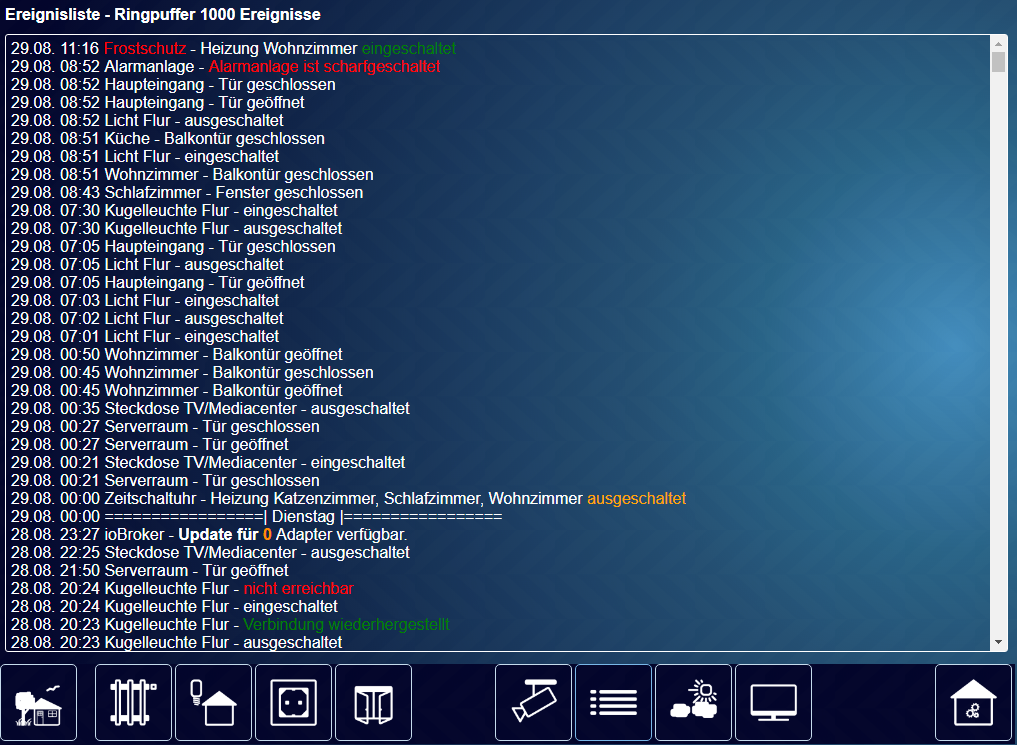Open the lamp and house lighting page
This screenshot has height=745, width=1017.
point(213,702)
